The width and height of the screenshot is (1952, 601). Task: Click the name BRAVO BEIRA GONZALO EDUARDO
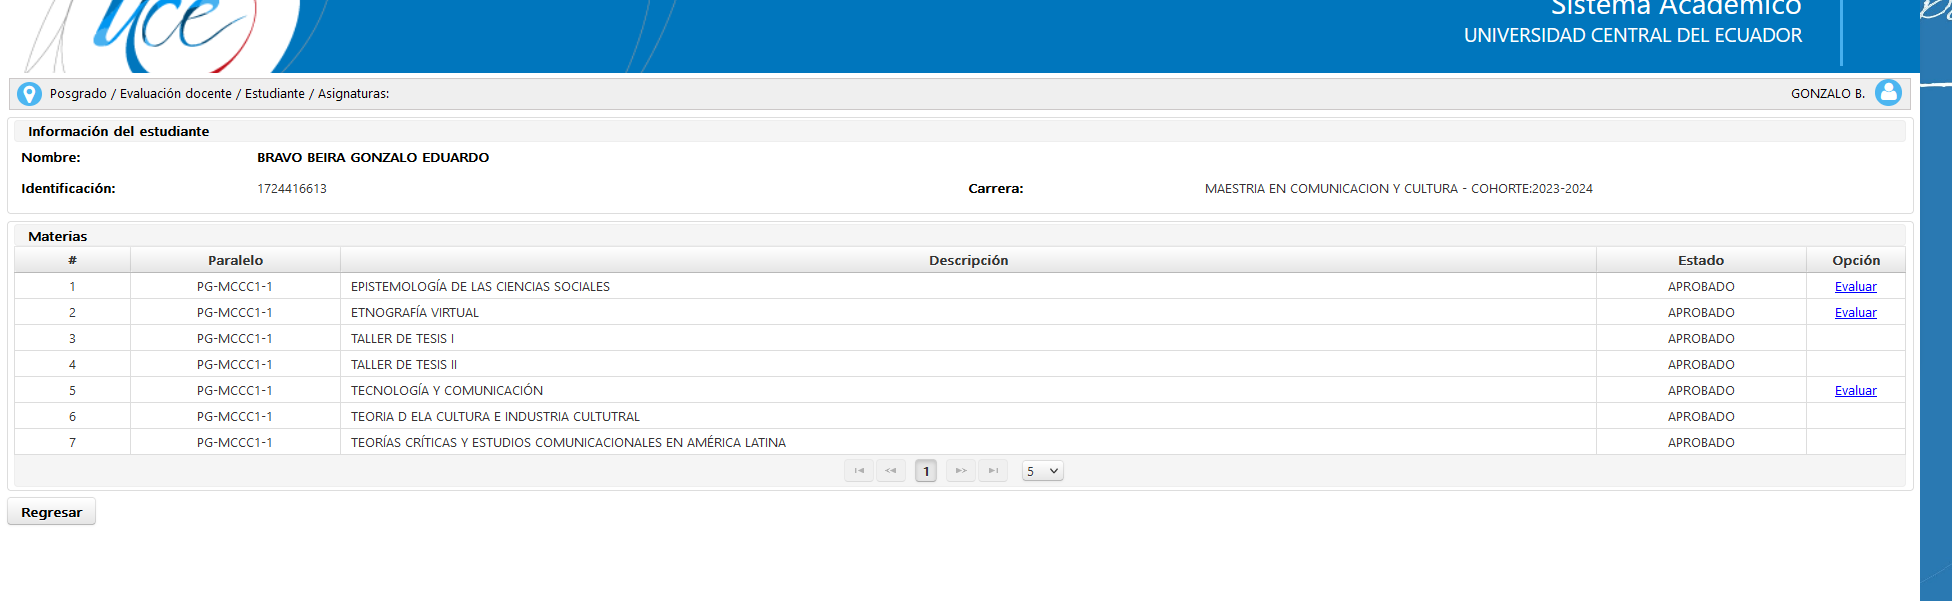tap(373, 158)
